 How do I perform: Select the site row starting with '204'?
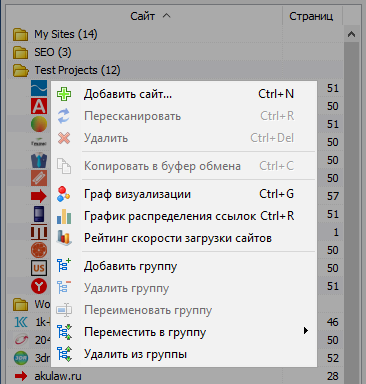click(x=42, y=340)
